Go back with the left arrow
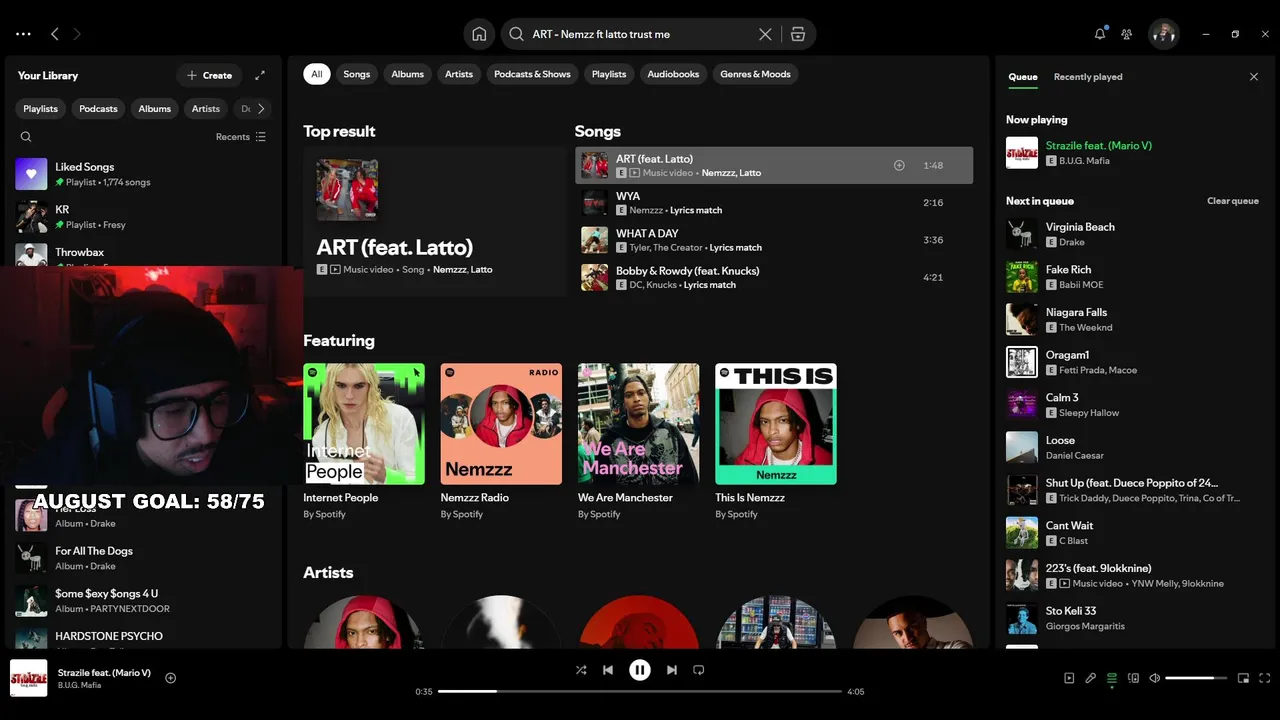1280x720 pixels. pos(55,34)
